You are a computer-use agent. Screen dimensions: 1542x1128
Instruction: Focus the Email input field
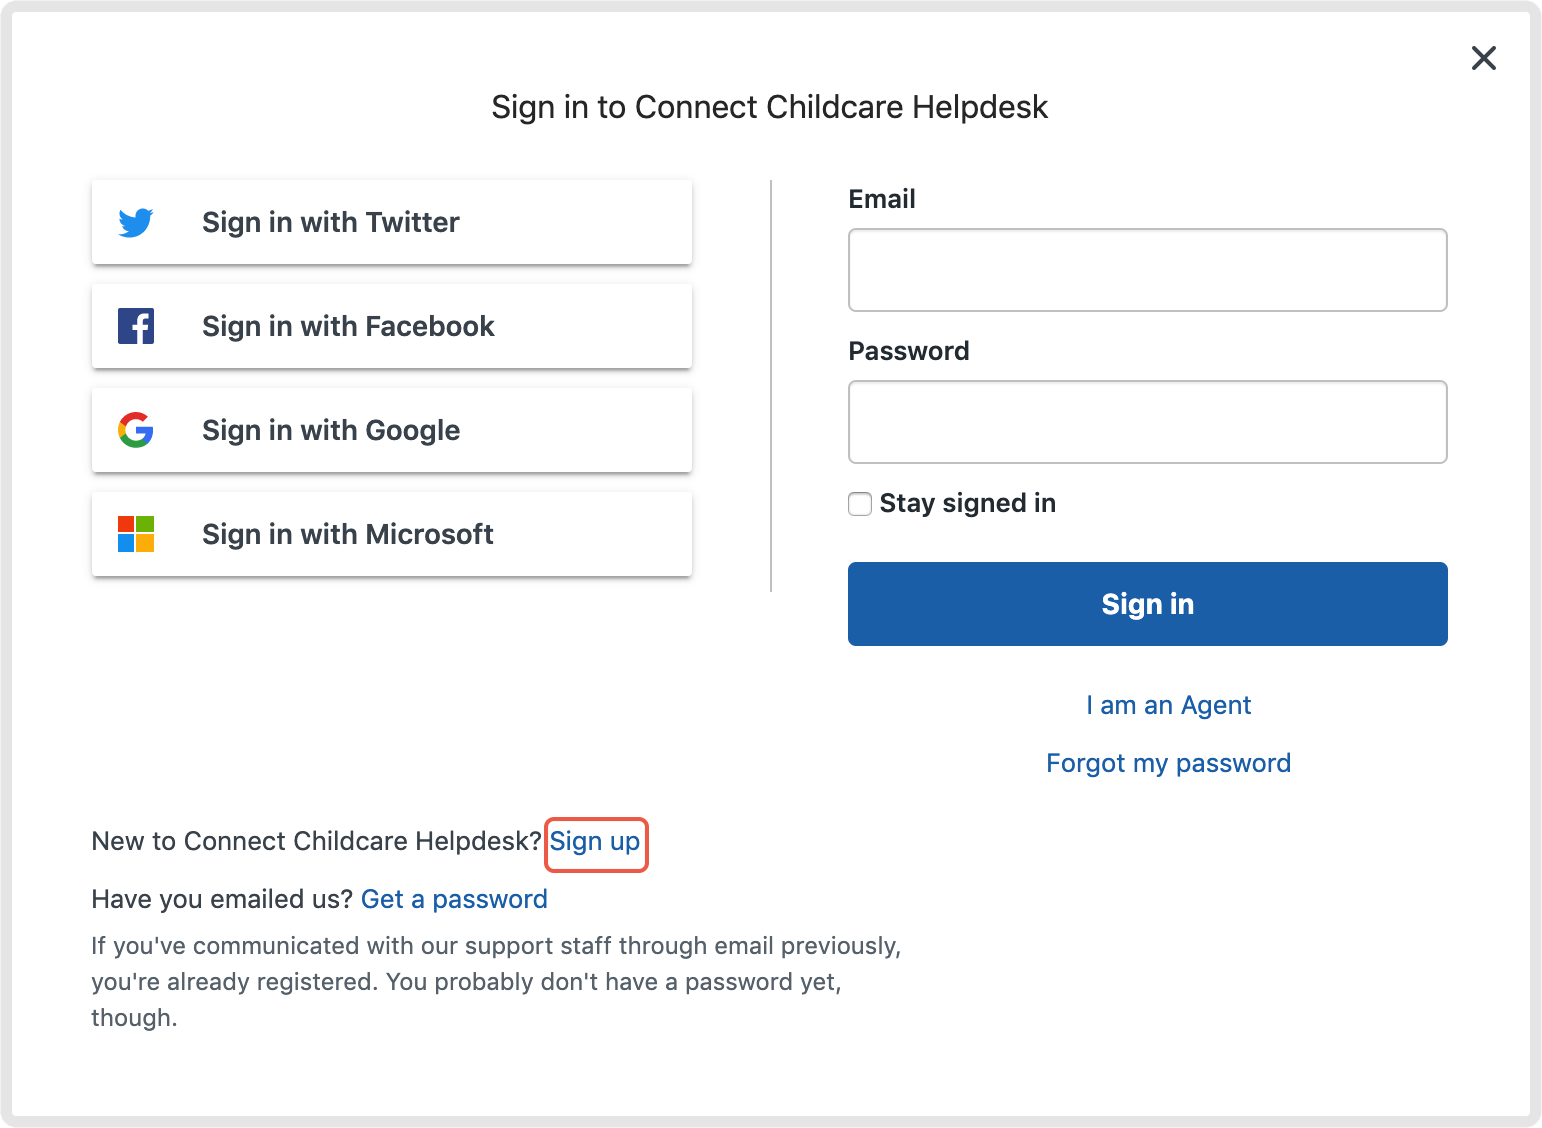pos(1147,270)
